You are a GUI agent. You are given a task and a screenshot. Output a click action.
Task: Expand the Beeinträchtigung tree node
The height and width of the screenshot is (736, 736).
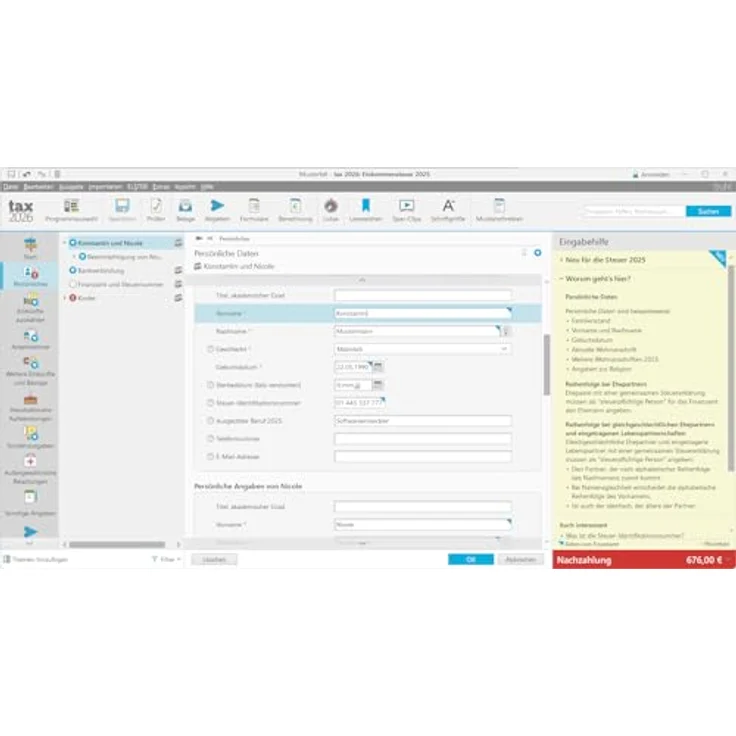pos(74,257)
